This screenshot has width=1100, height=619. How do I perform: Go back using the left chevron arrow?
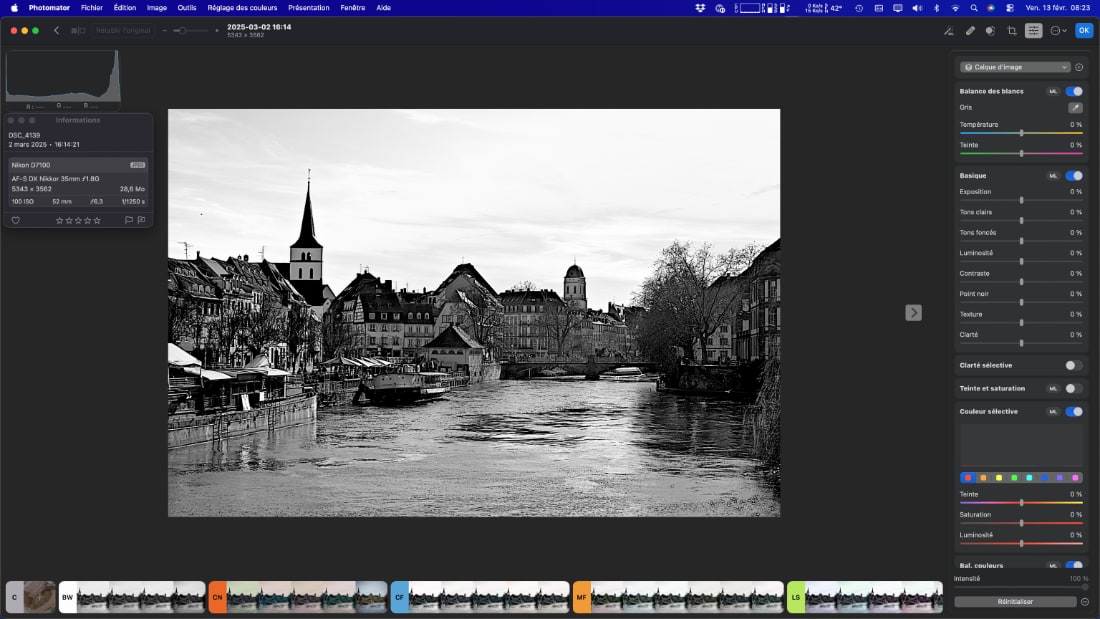56,30
